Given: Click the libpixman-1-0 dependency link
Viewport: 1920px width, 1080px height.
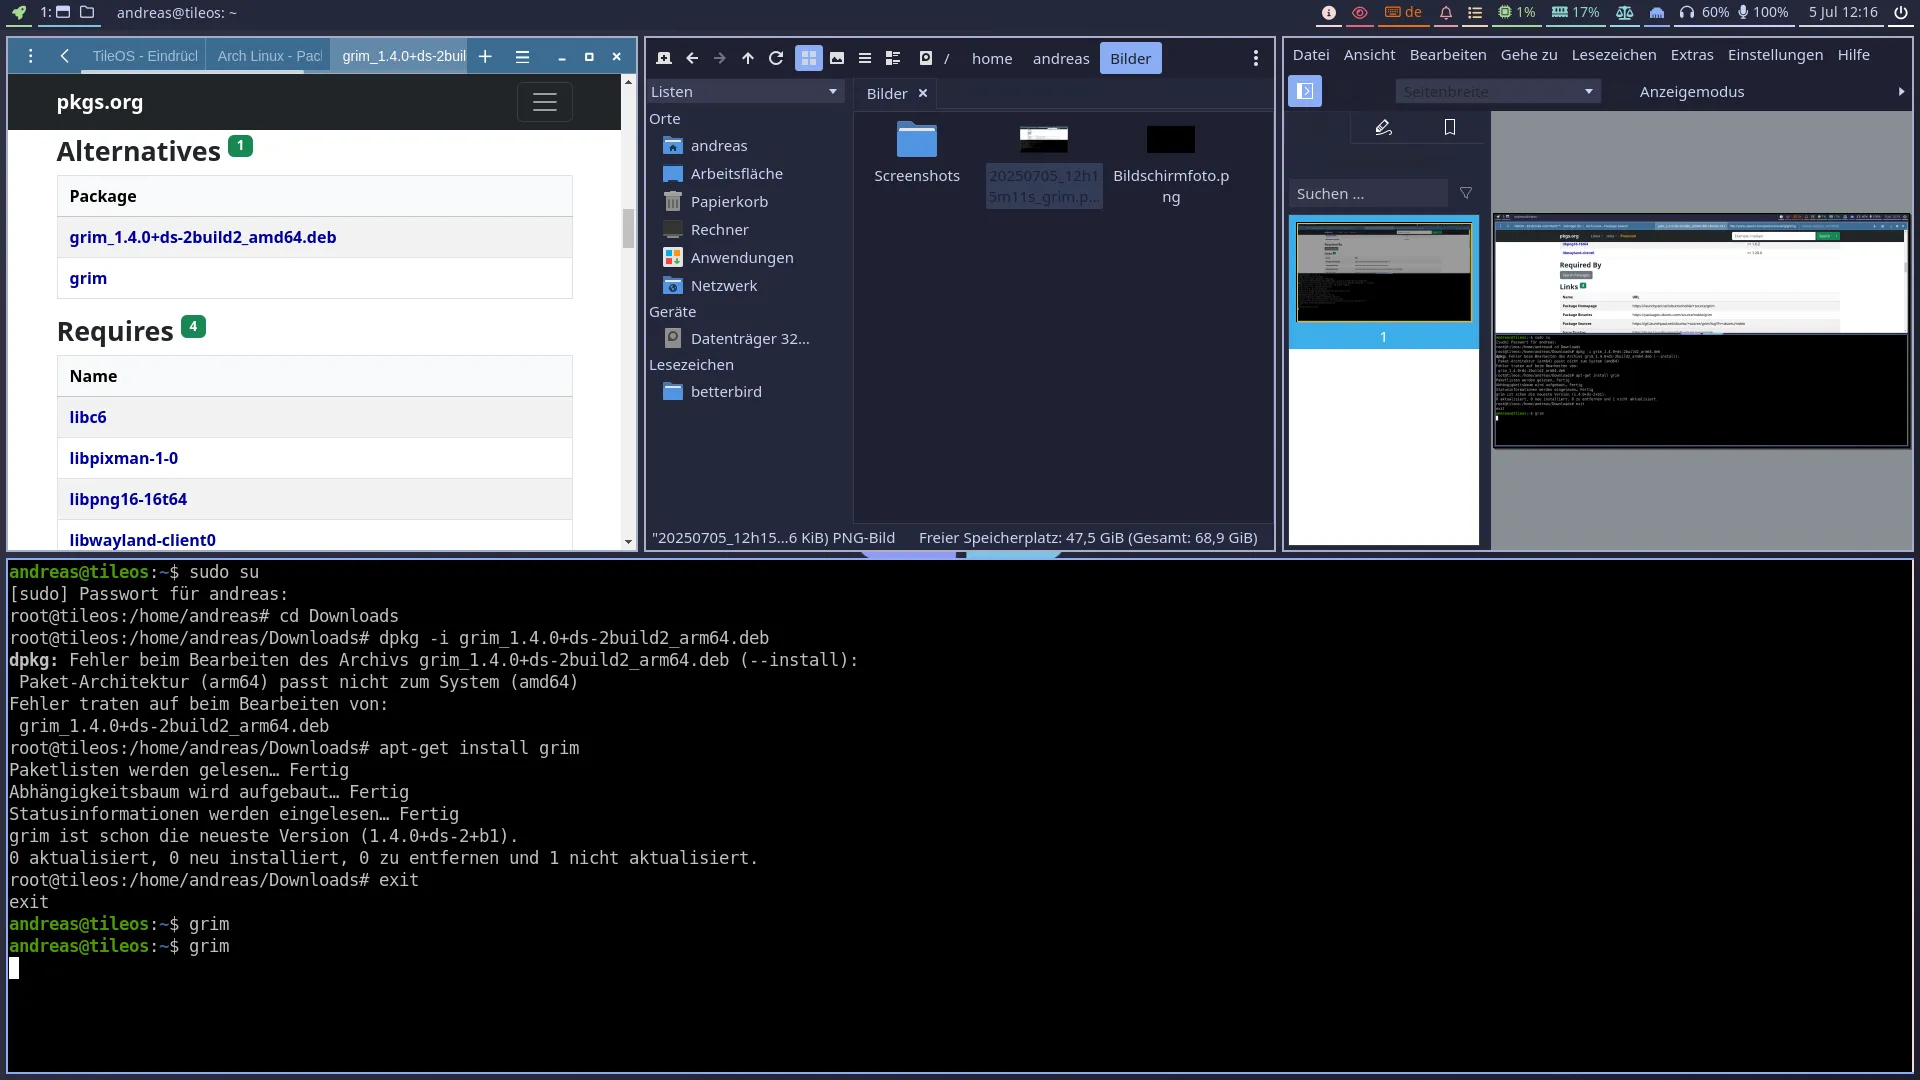Looking at the screenshot, I should coord(124,458).
